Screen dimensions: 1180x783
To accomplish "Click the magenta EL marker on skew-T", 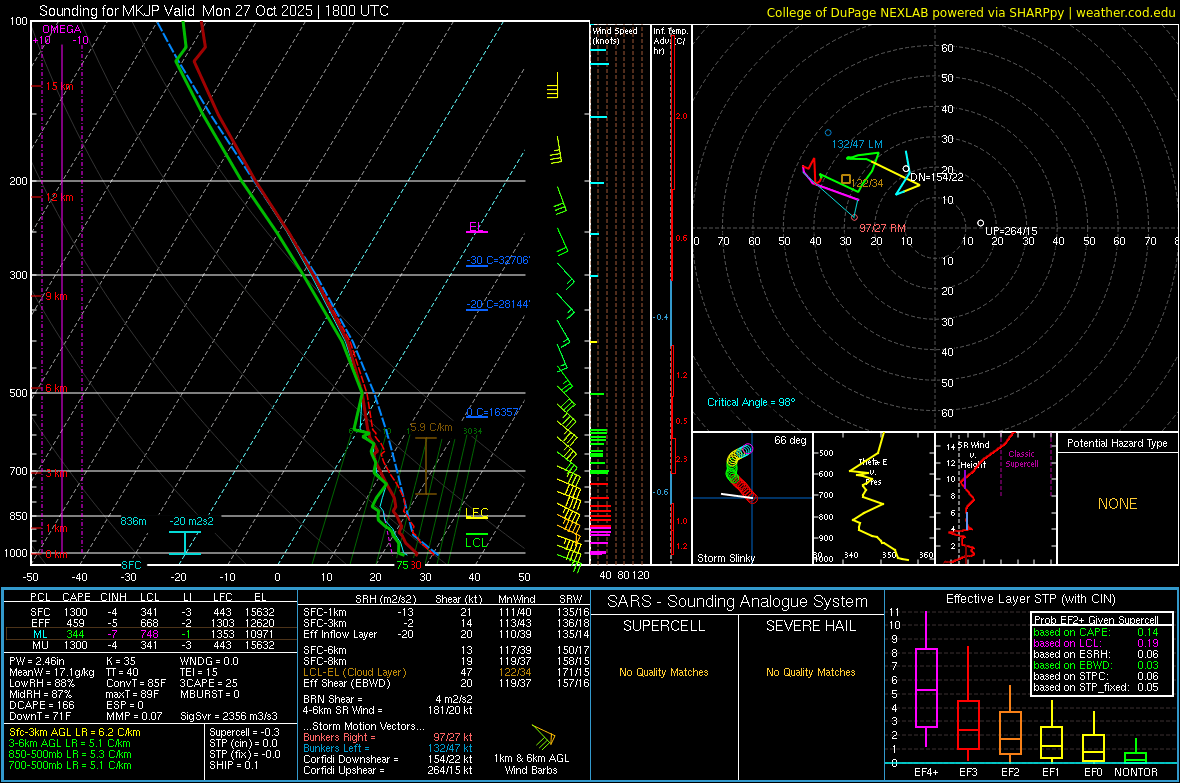I will pyautogui.click(x=476, y=227).
